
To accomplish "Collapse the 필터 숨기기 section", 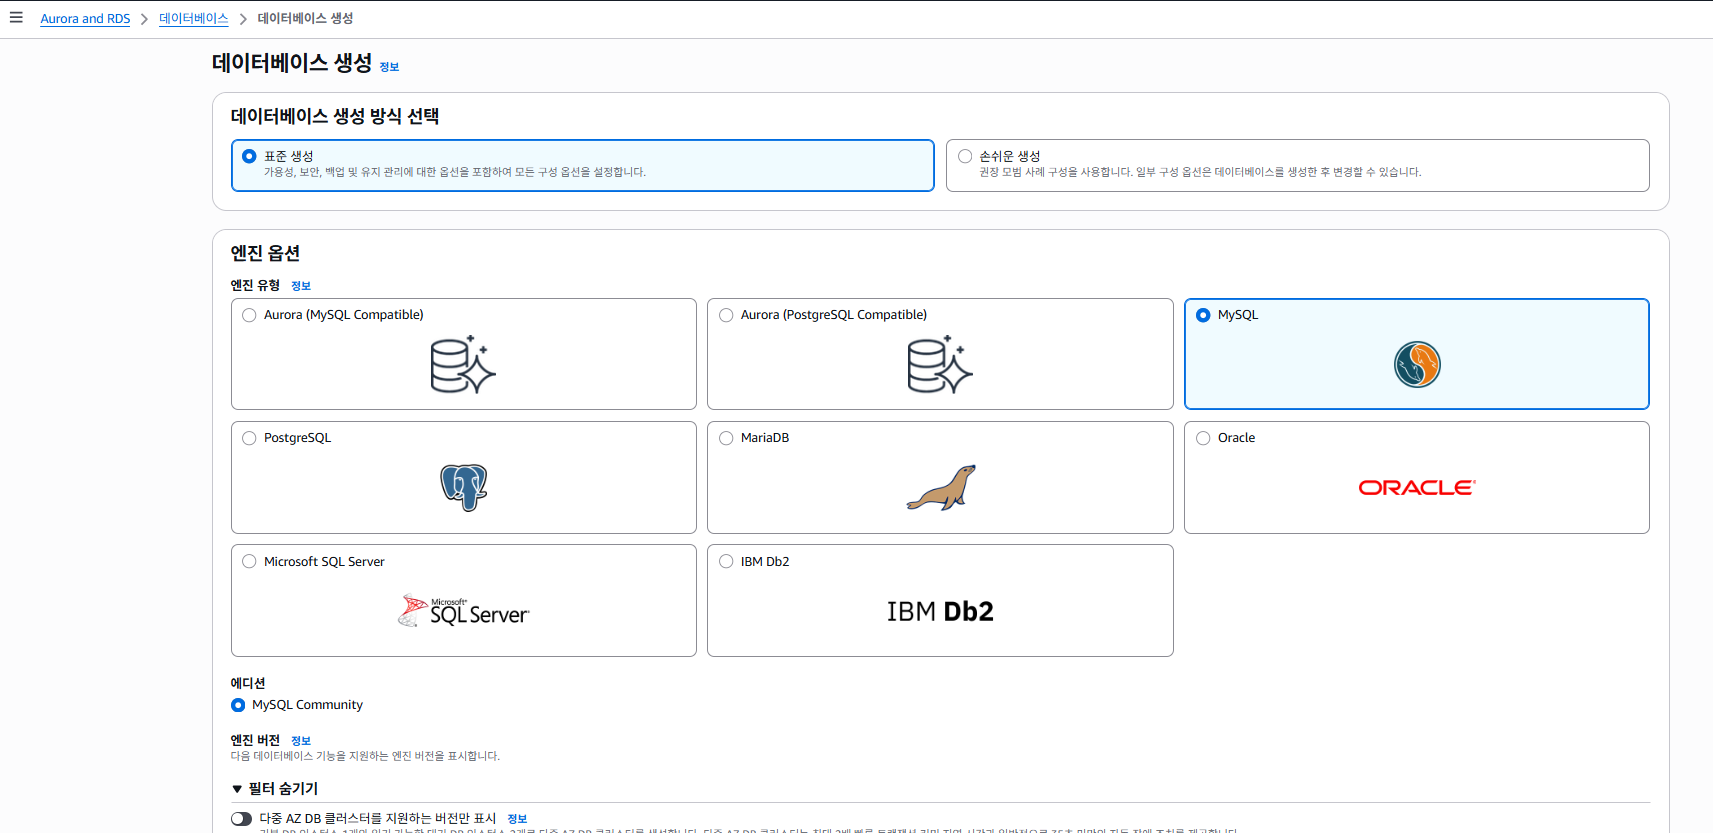I will tap(275, 789).
